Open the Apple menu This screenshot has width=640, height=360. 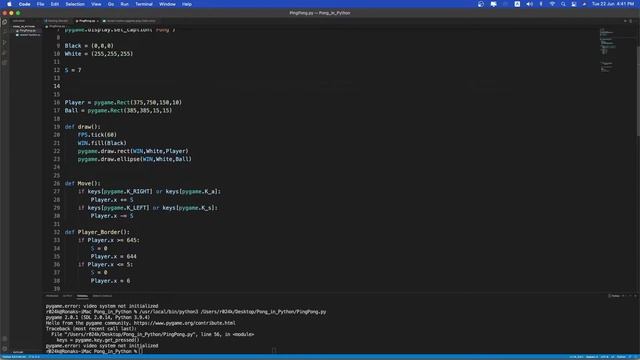pos(9,4)
